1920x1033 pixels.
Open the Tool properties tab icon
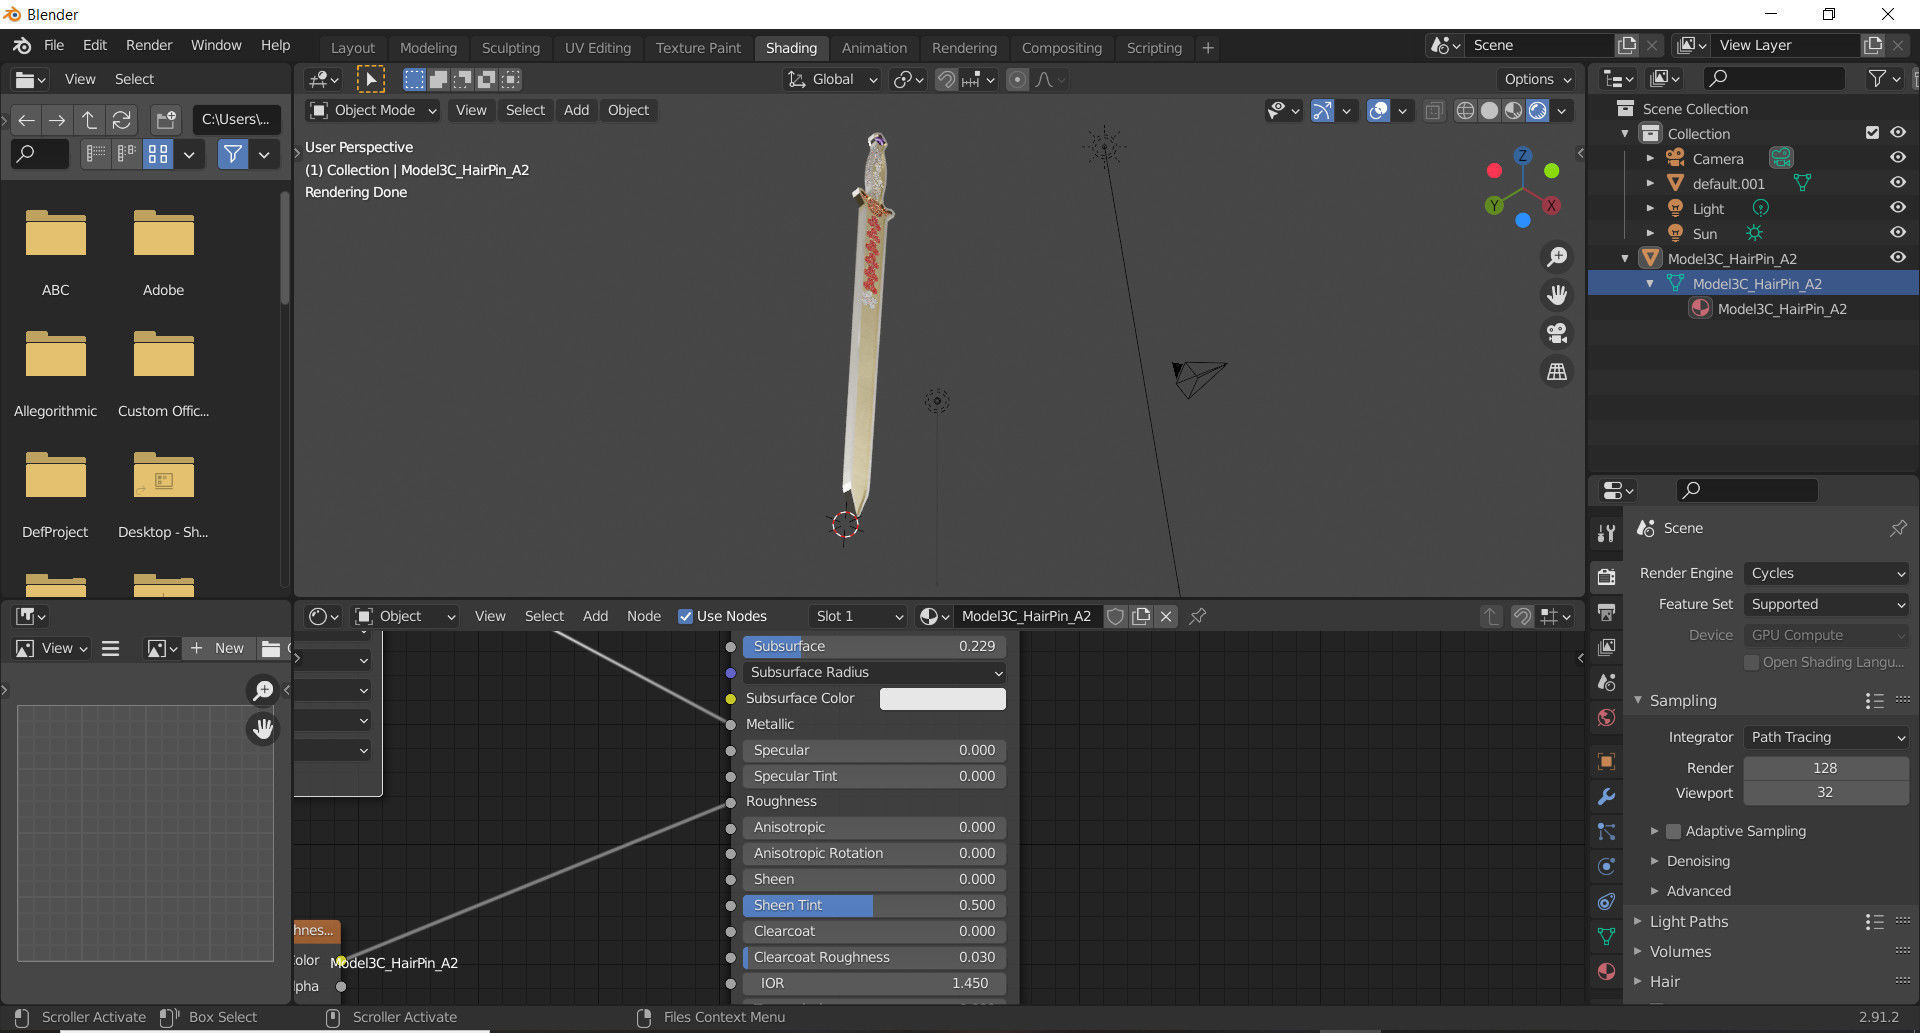click(1606, 533)
